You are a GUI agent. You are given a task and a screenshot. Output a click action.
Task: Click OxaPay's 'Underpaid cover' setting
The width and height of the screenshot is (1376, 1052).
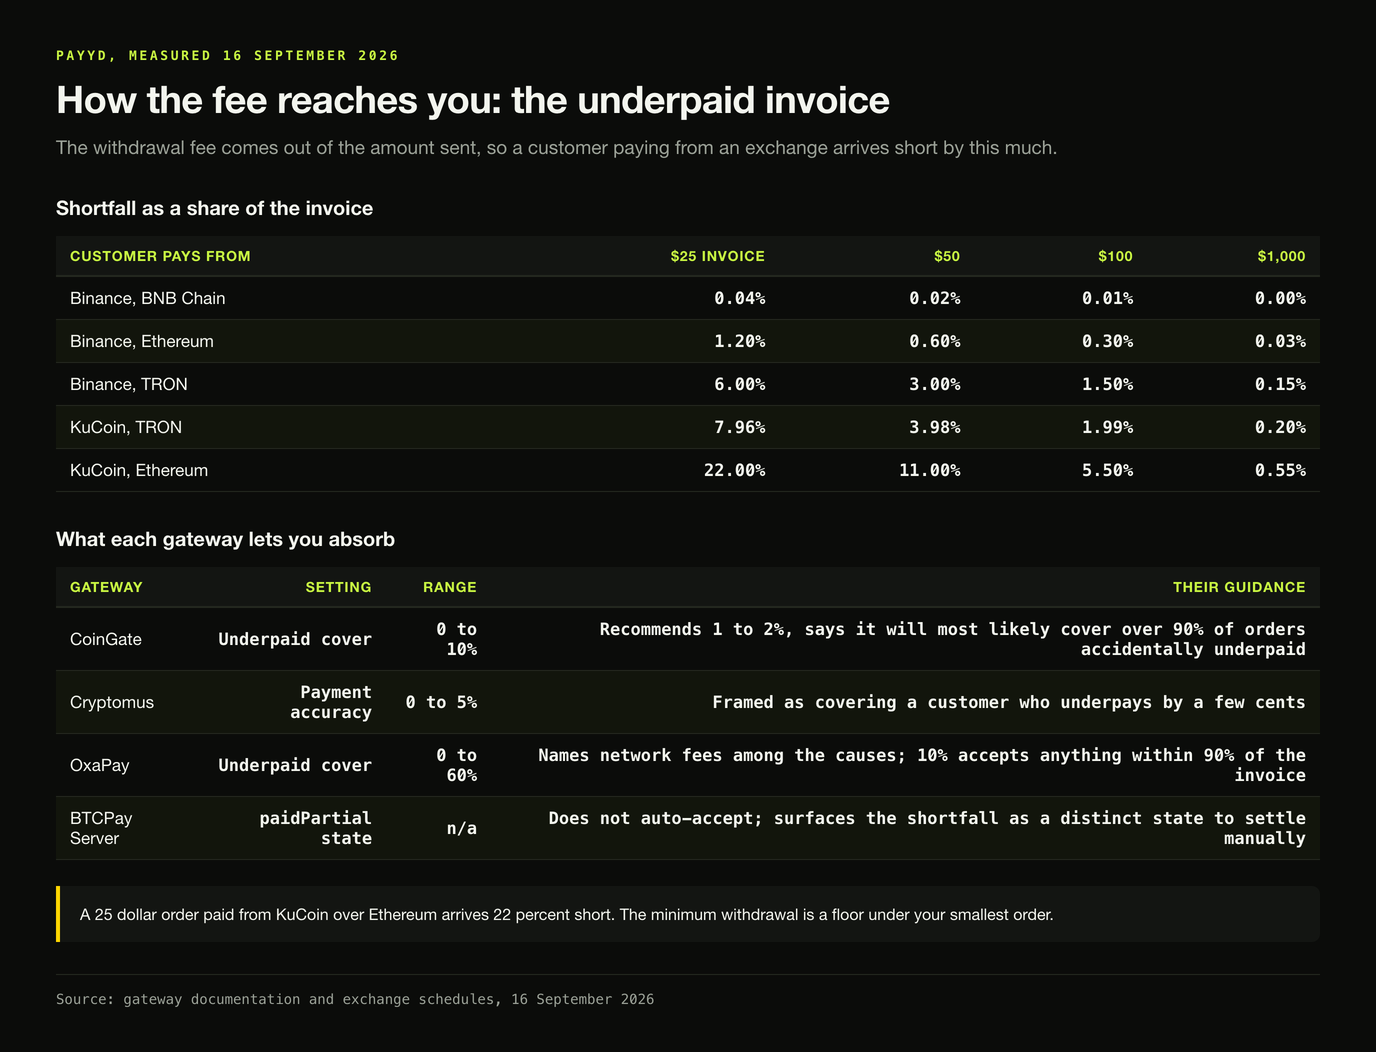295,765
